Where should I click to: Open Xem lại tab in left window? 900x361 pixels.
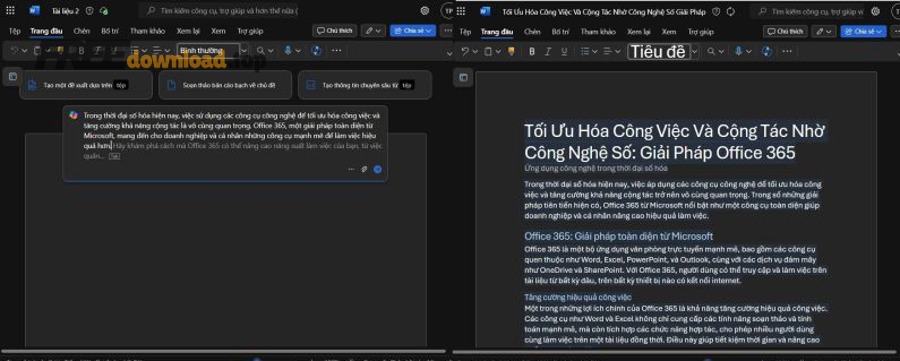(x=188, y=31)
